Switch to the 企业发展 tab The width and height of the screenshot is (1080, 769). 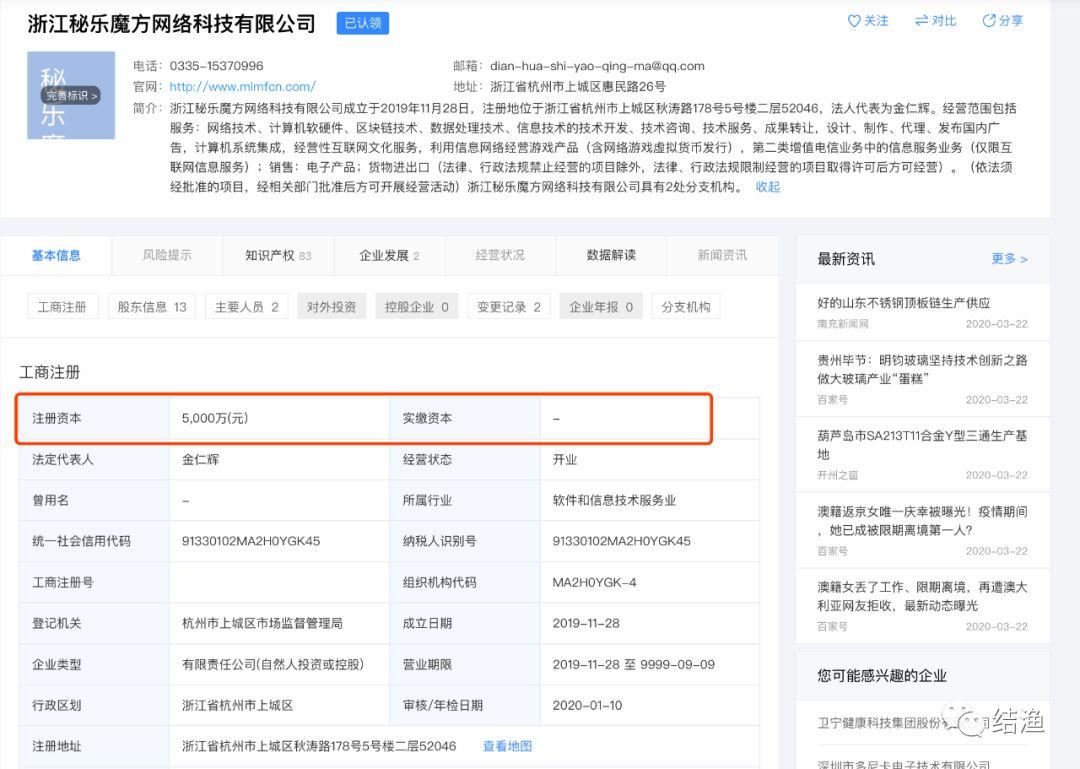click(388, 255)
